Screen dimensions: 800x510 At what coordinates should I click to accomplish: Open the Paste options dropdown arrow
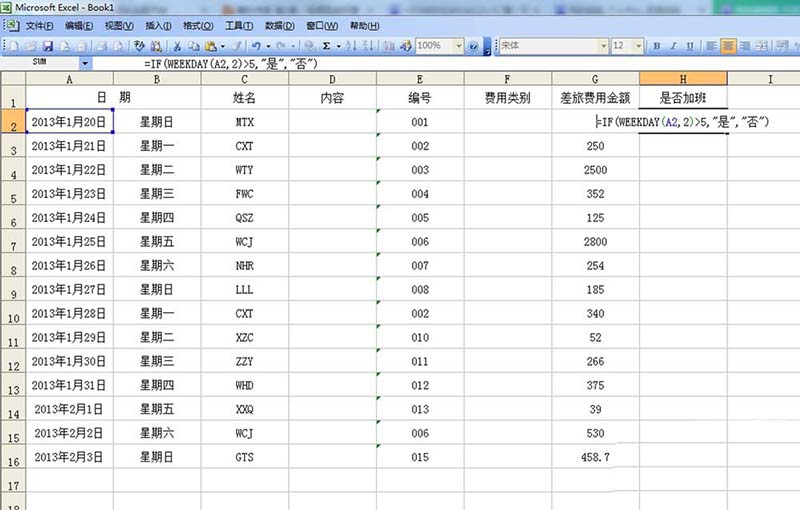(223, 46)
